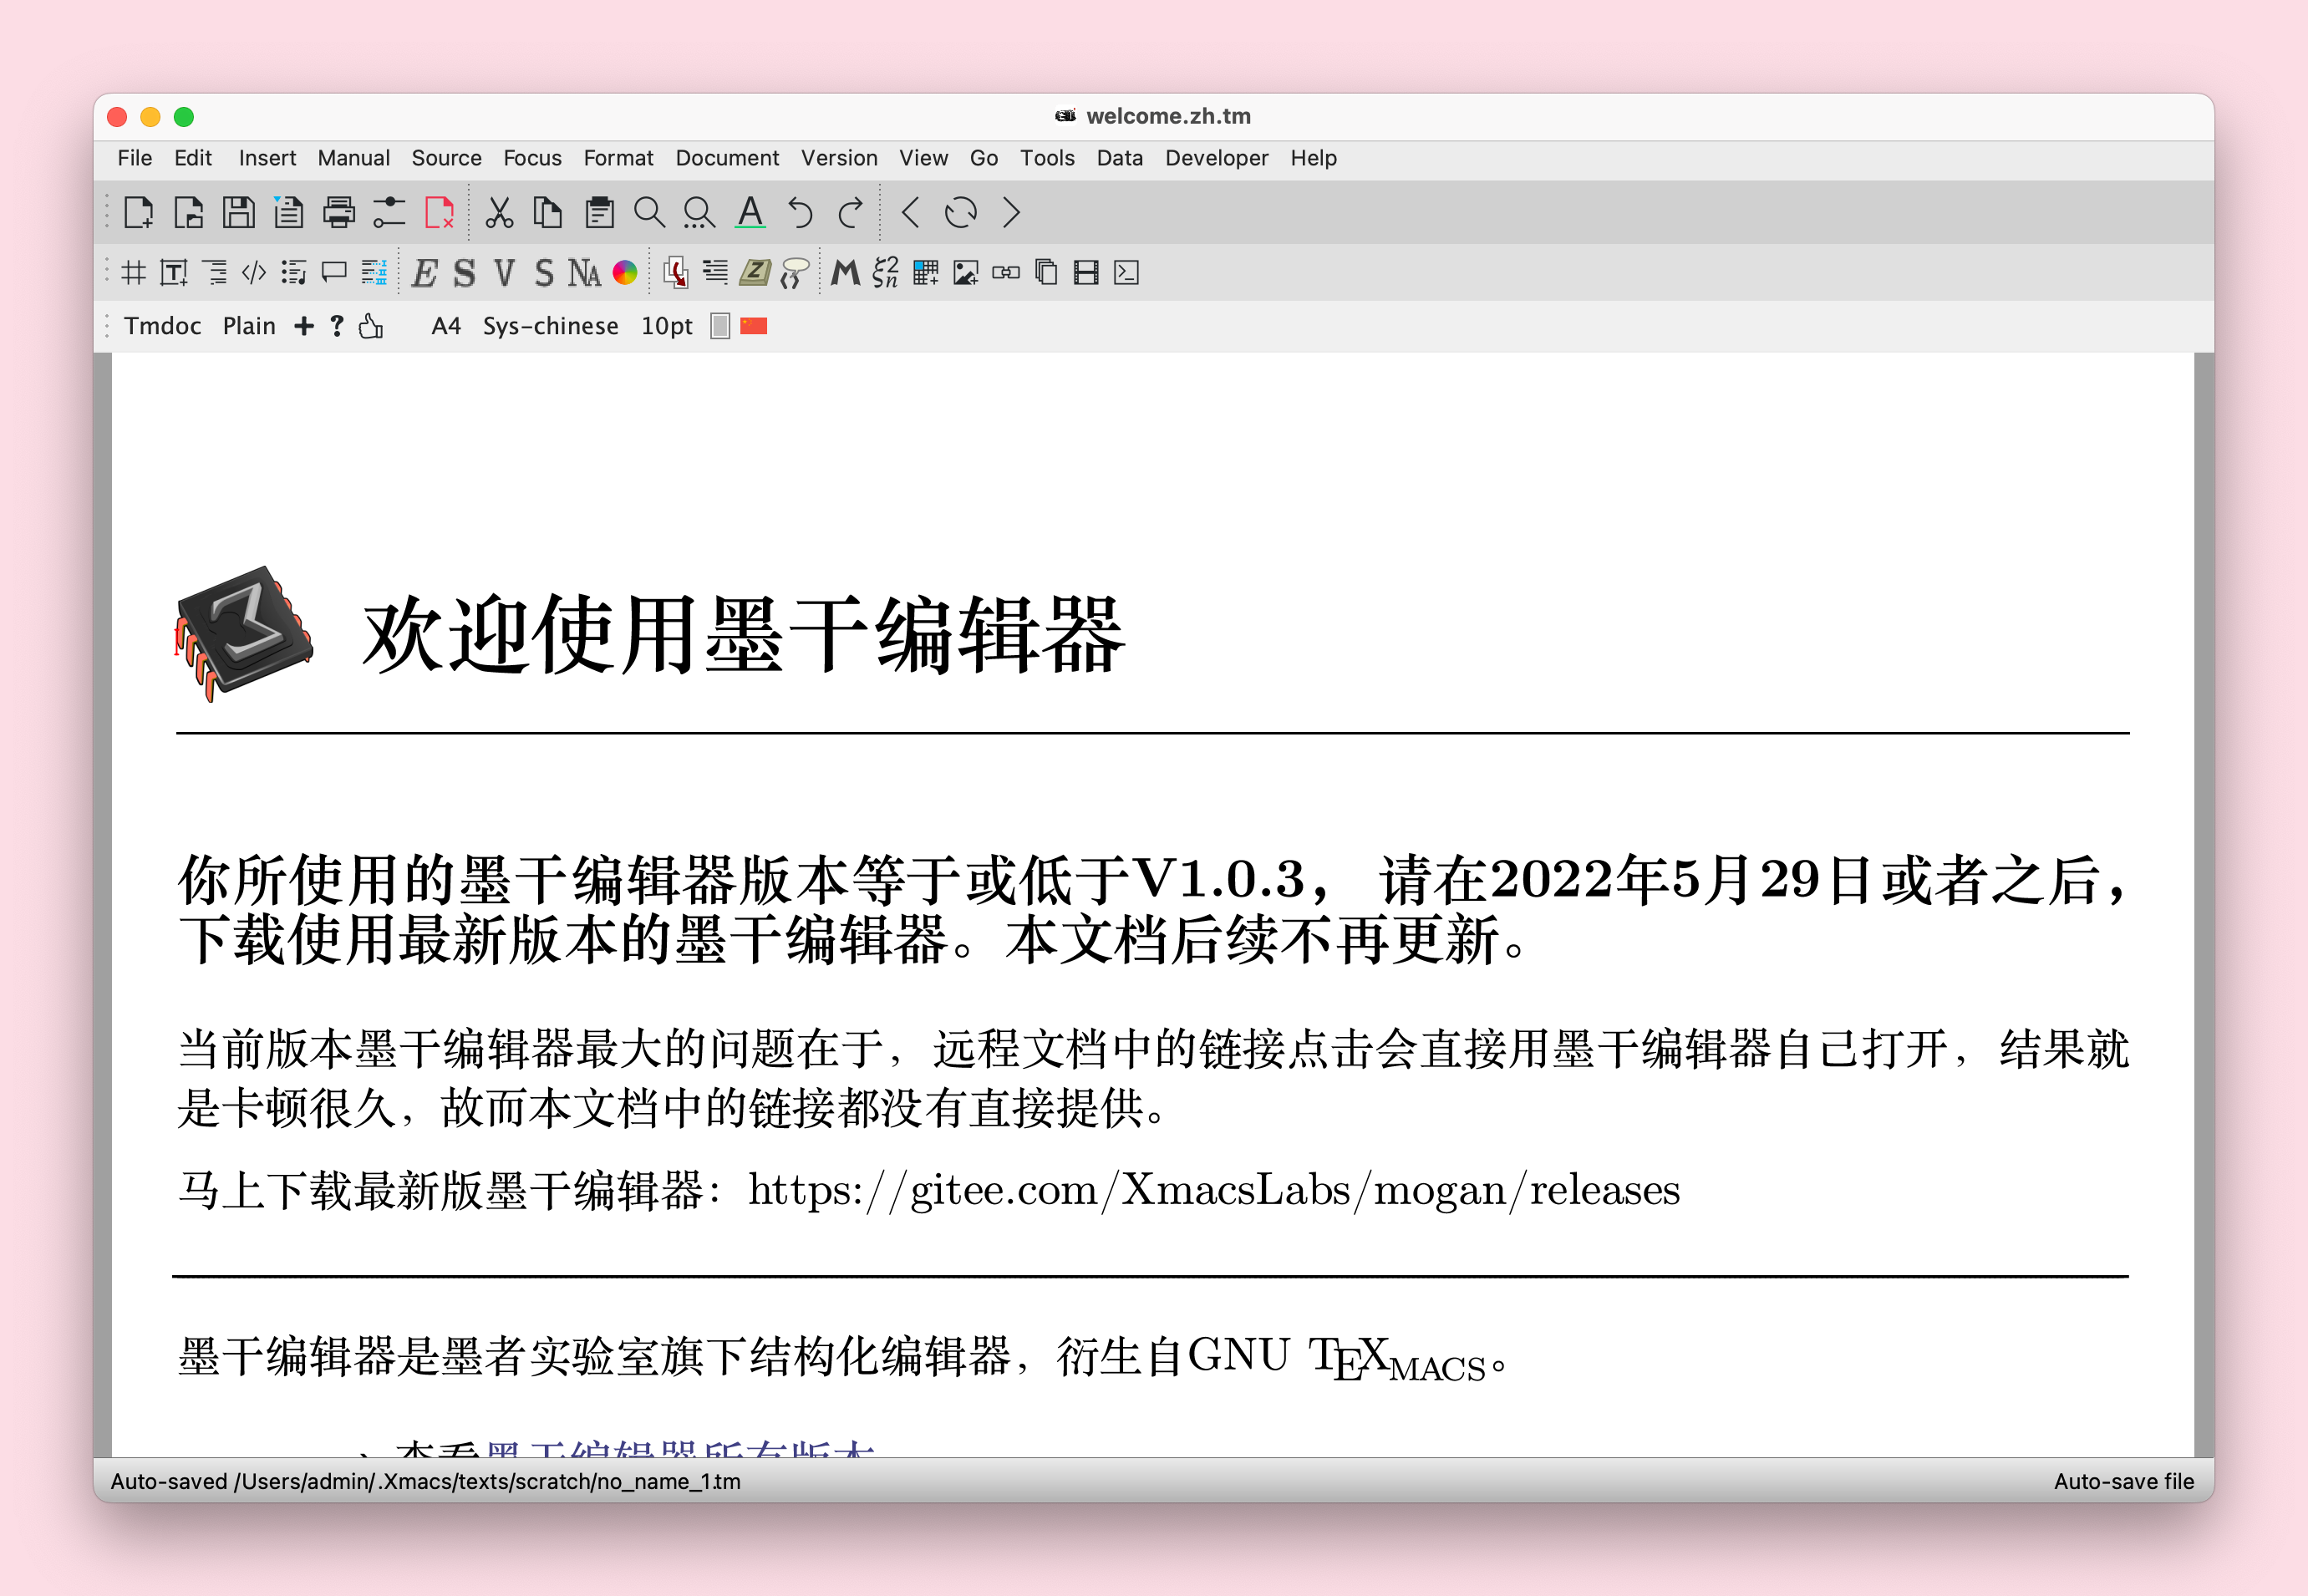Open the Plain style dropdown
2308x1596 pixels.
pyautogui.click(x=249, y=326)
